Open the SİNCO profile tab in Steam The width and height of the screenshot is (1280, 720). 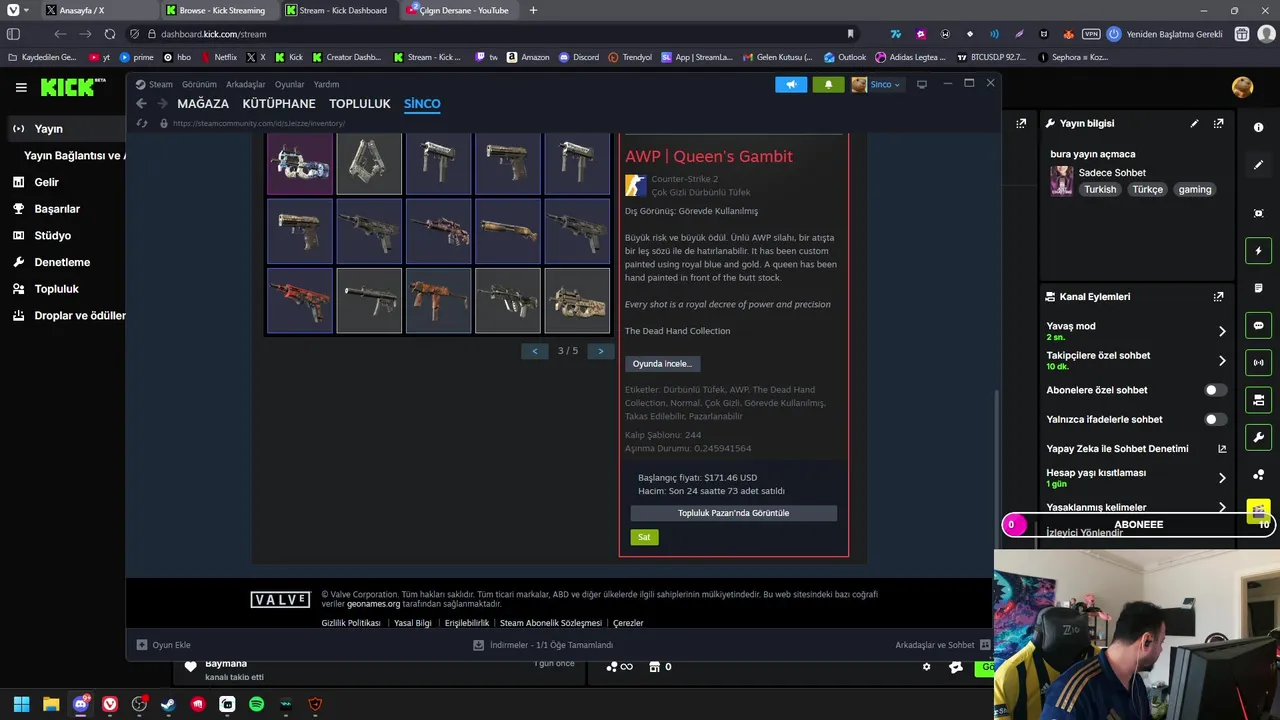coord(422,104)
